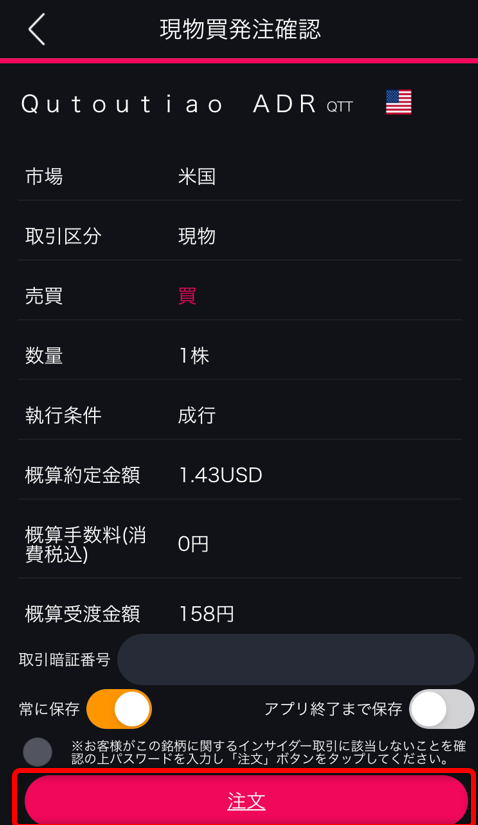Tap the 執行条件 成行 value
Viewport: 478px width, 825px height.
click(197, 416)
